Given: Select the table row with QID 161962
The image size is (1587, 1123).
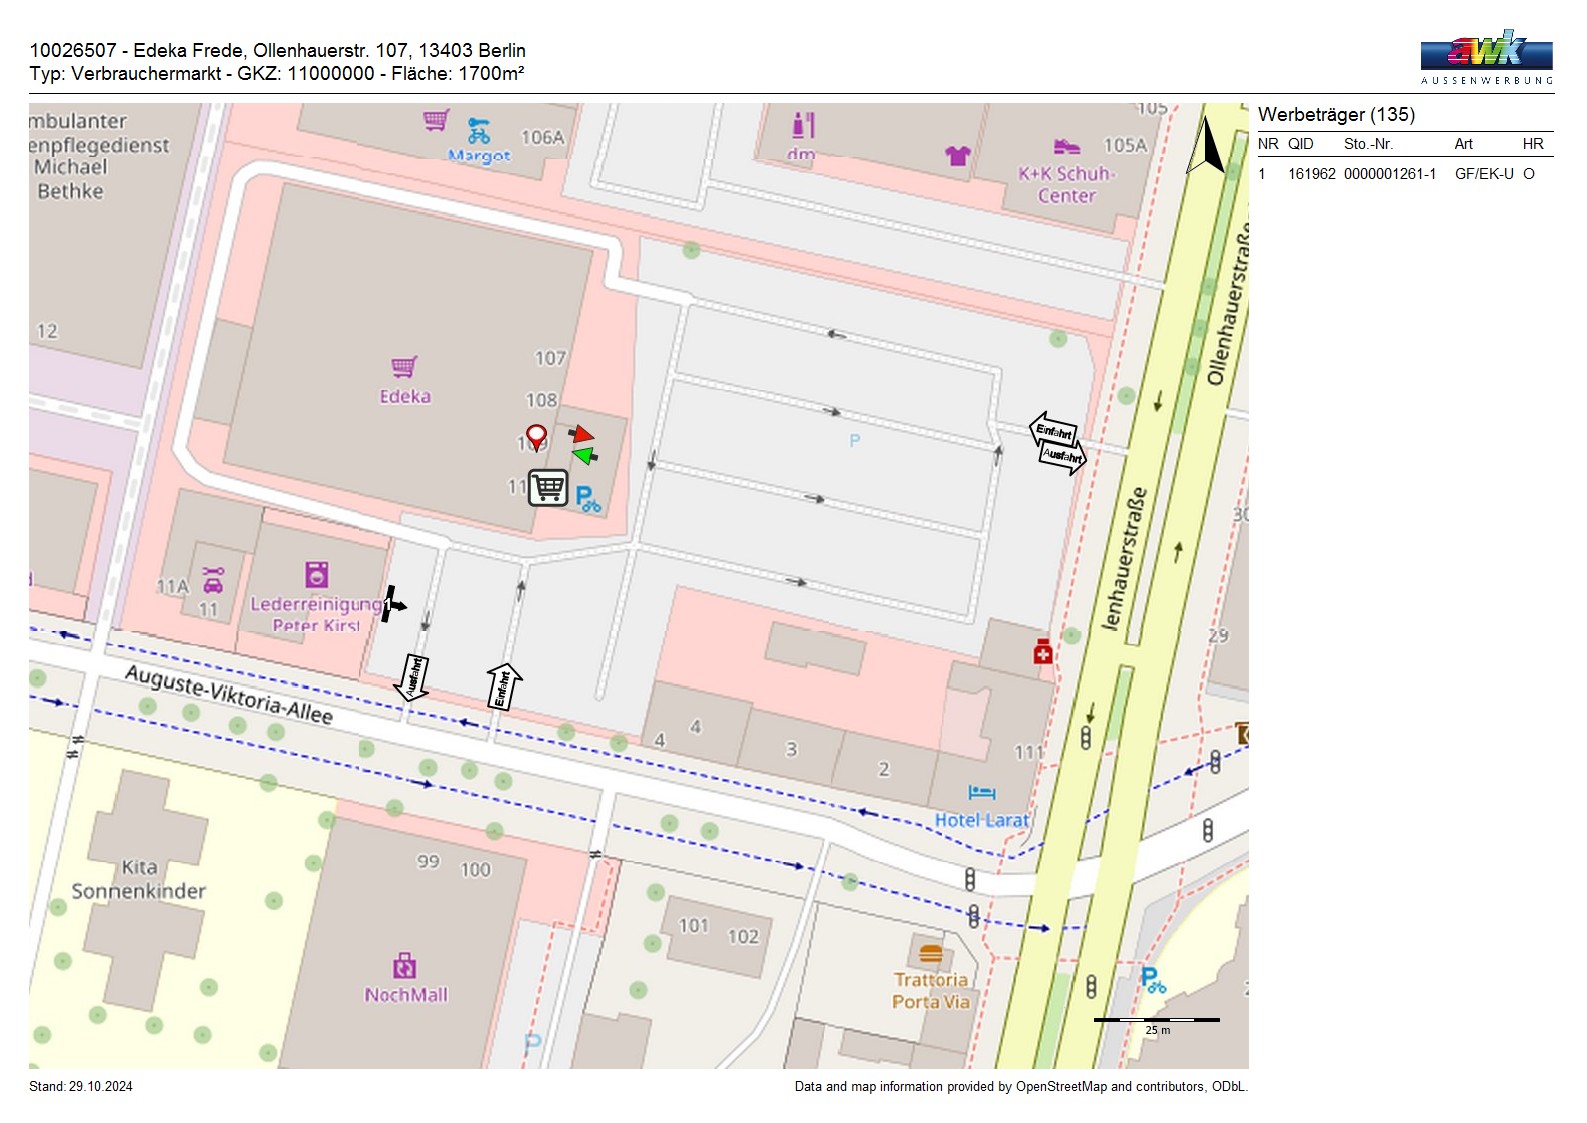Looking at the screenshot, I should (1404, 174).
